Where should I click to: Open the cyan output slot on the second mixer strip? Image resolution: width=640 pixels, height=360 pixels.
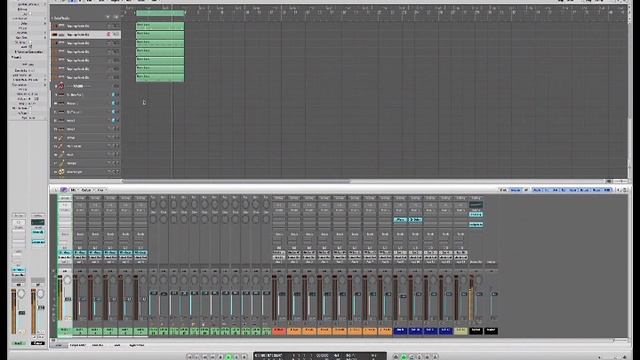tap(80, 253)
